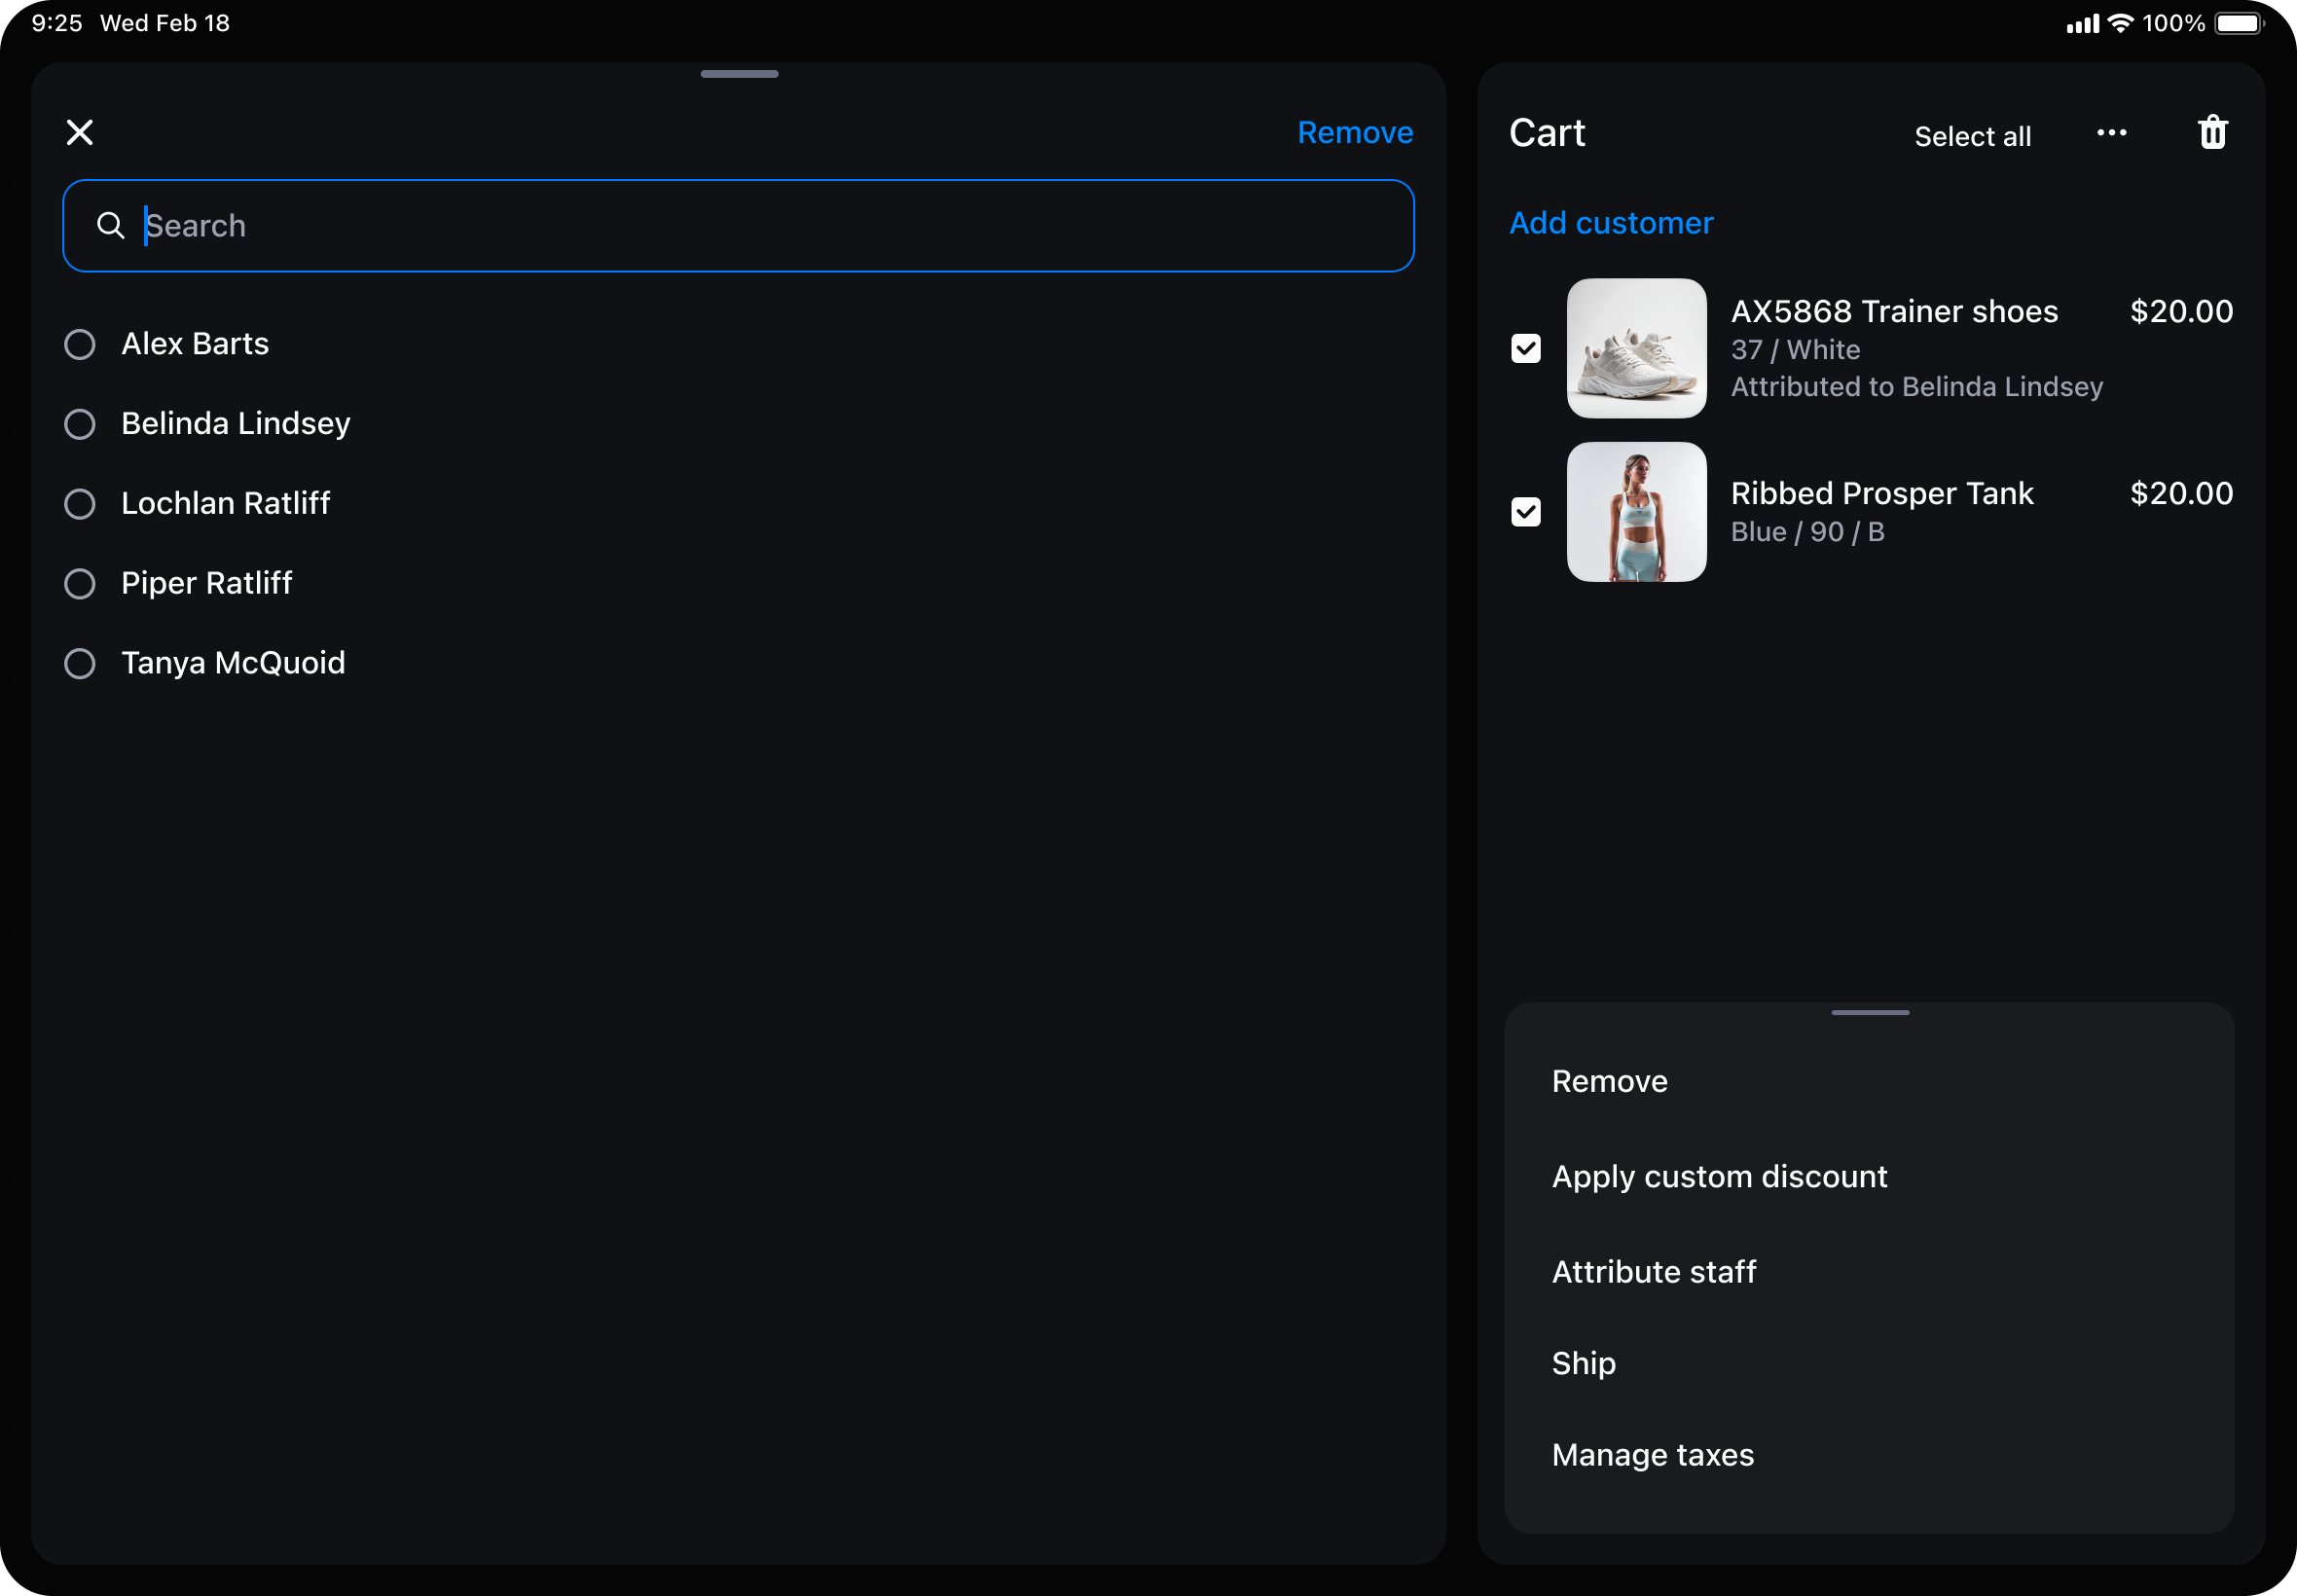The height and width of the screenshot is (1596, 2297).
Task: Click the battery icon in status bar
Action: [2238, 23]
